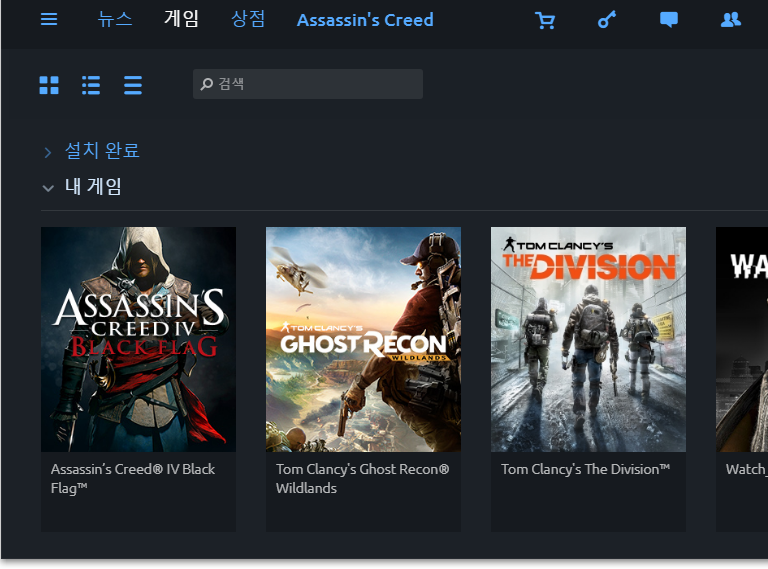
Task: Click the 검색 search field
Action: pos(308,84)
